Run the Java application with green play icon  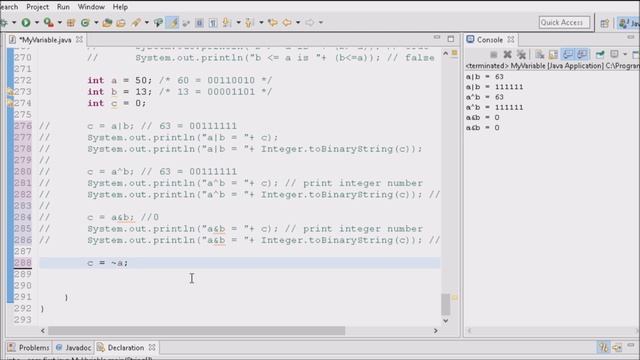(x=26, y=23)
